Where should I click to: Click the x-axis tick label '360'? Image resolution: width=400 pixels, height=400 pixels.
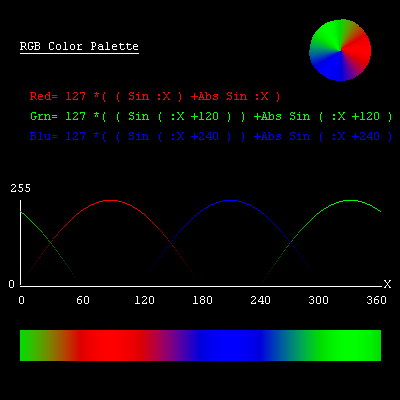tap(376, 300)
